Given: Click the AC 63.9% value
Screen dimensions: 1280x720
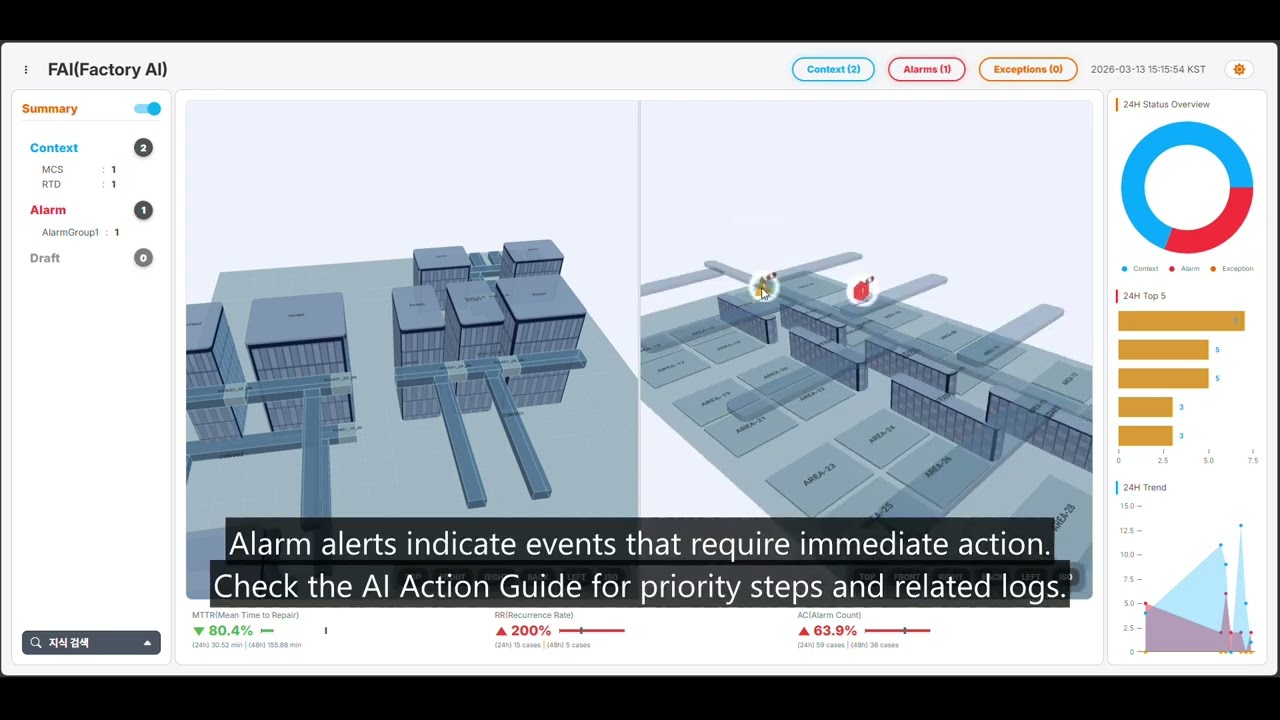Looking at the screenshot, I should (x=835, y=631).
